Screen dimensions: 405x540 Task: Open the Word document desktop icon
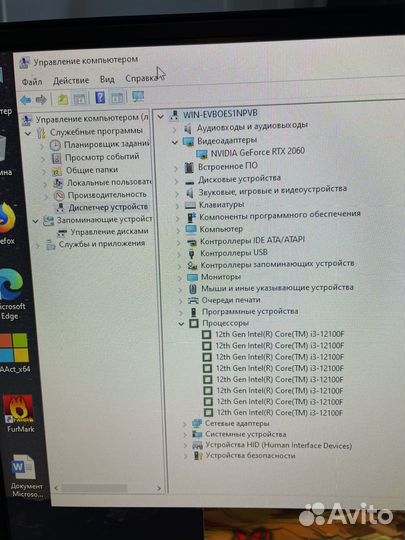(x=25, y=476)
